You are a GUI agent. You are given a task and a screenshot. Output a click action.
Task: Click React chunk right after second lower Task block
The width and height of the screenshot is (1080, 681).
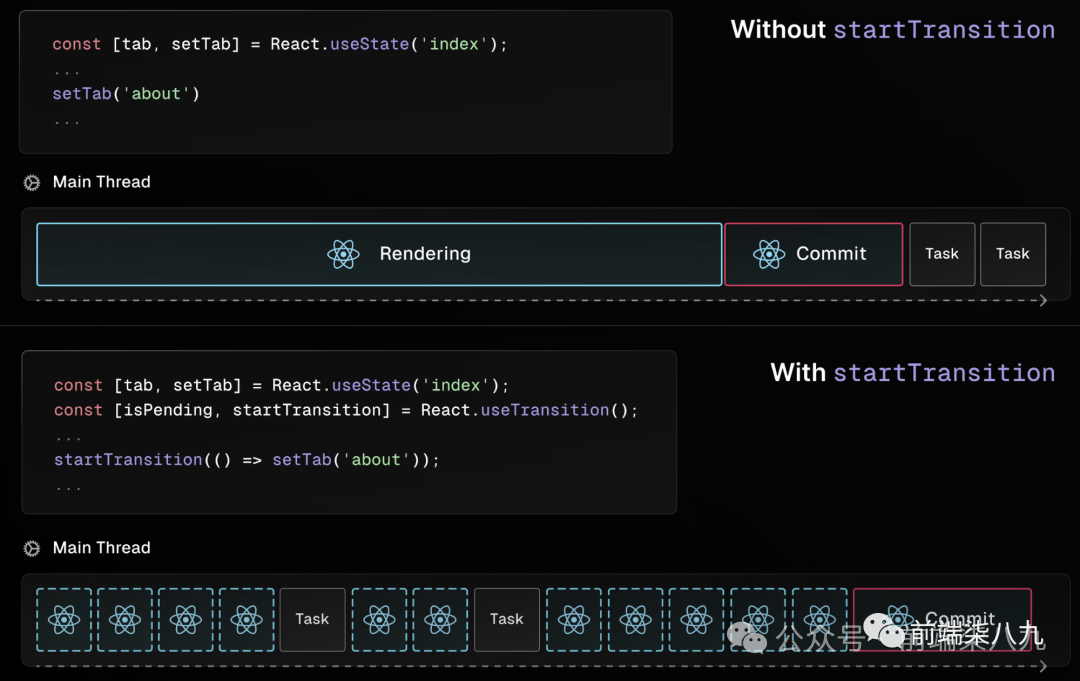point(574,620)
